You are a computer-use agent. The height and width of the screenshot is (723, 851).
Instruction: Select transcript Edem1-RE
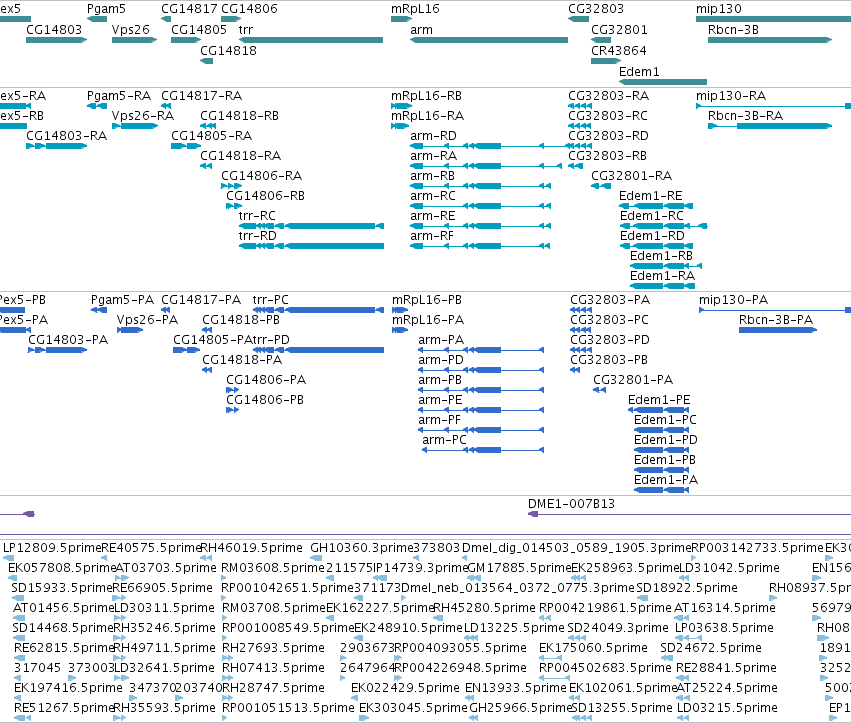coord(656,206)
